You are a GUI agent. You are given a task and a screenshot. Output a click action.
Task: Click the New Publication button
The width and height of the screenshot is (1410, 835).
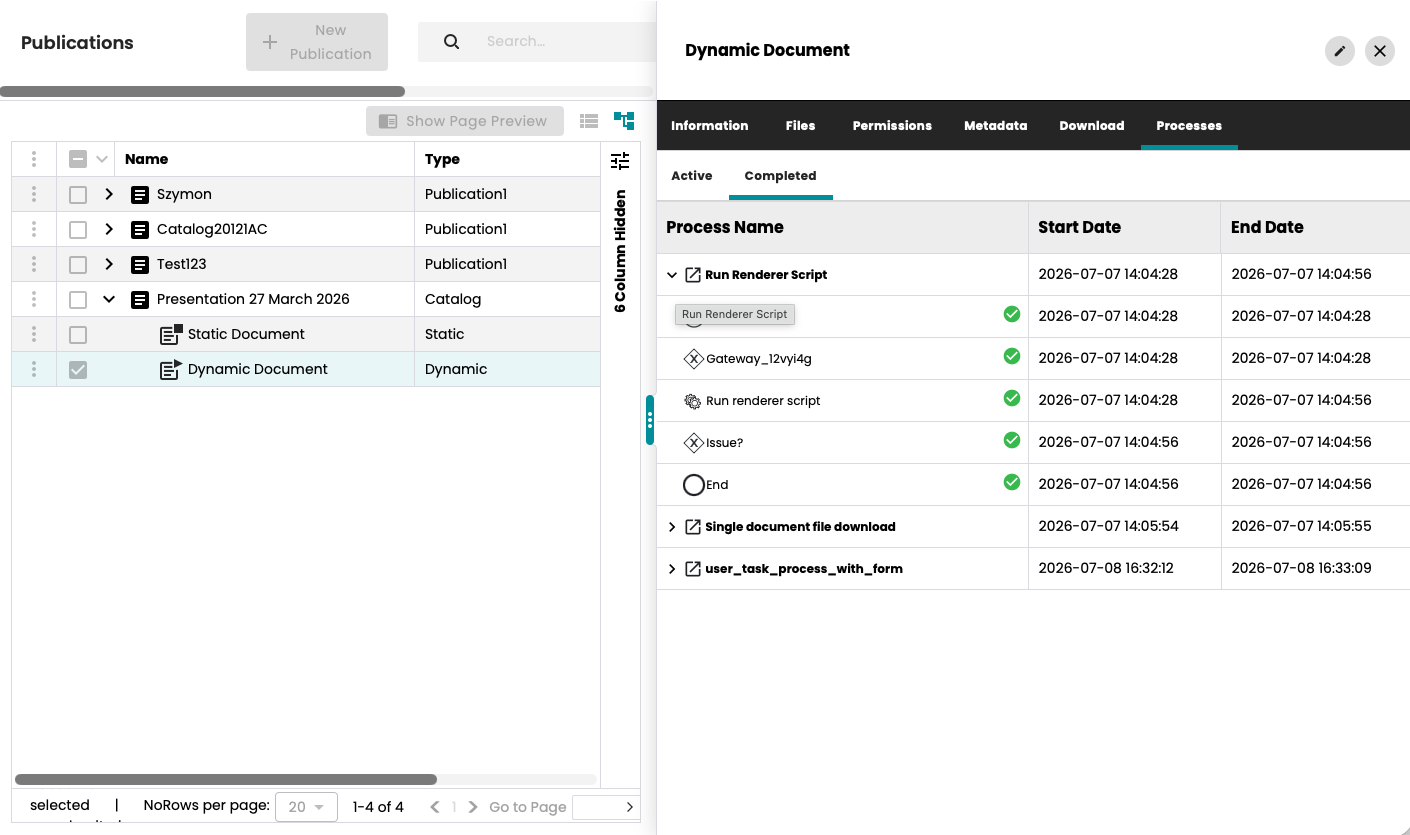tap(317, 42)
